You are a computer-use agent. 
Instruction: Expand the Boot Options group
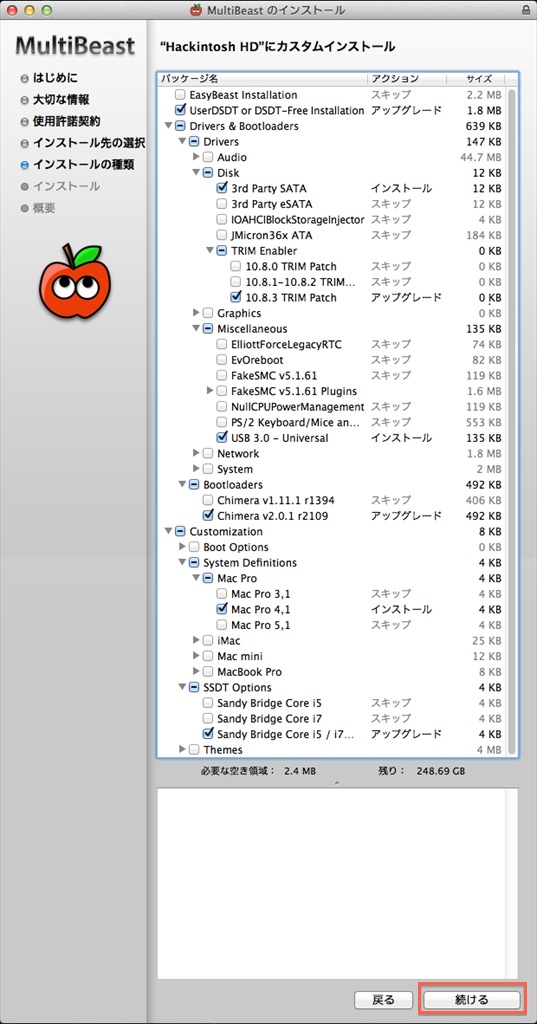point(182,547)
